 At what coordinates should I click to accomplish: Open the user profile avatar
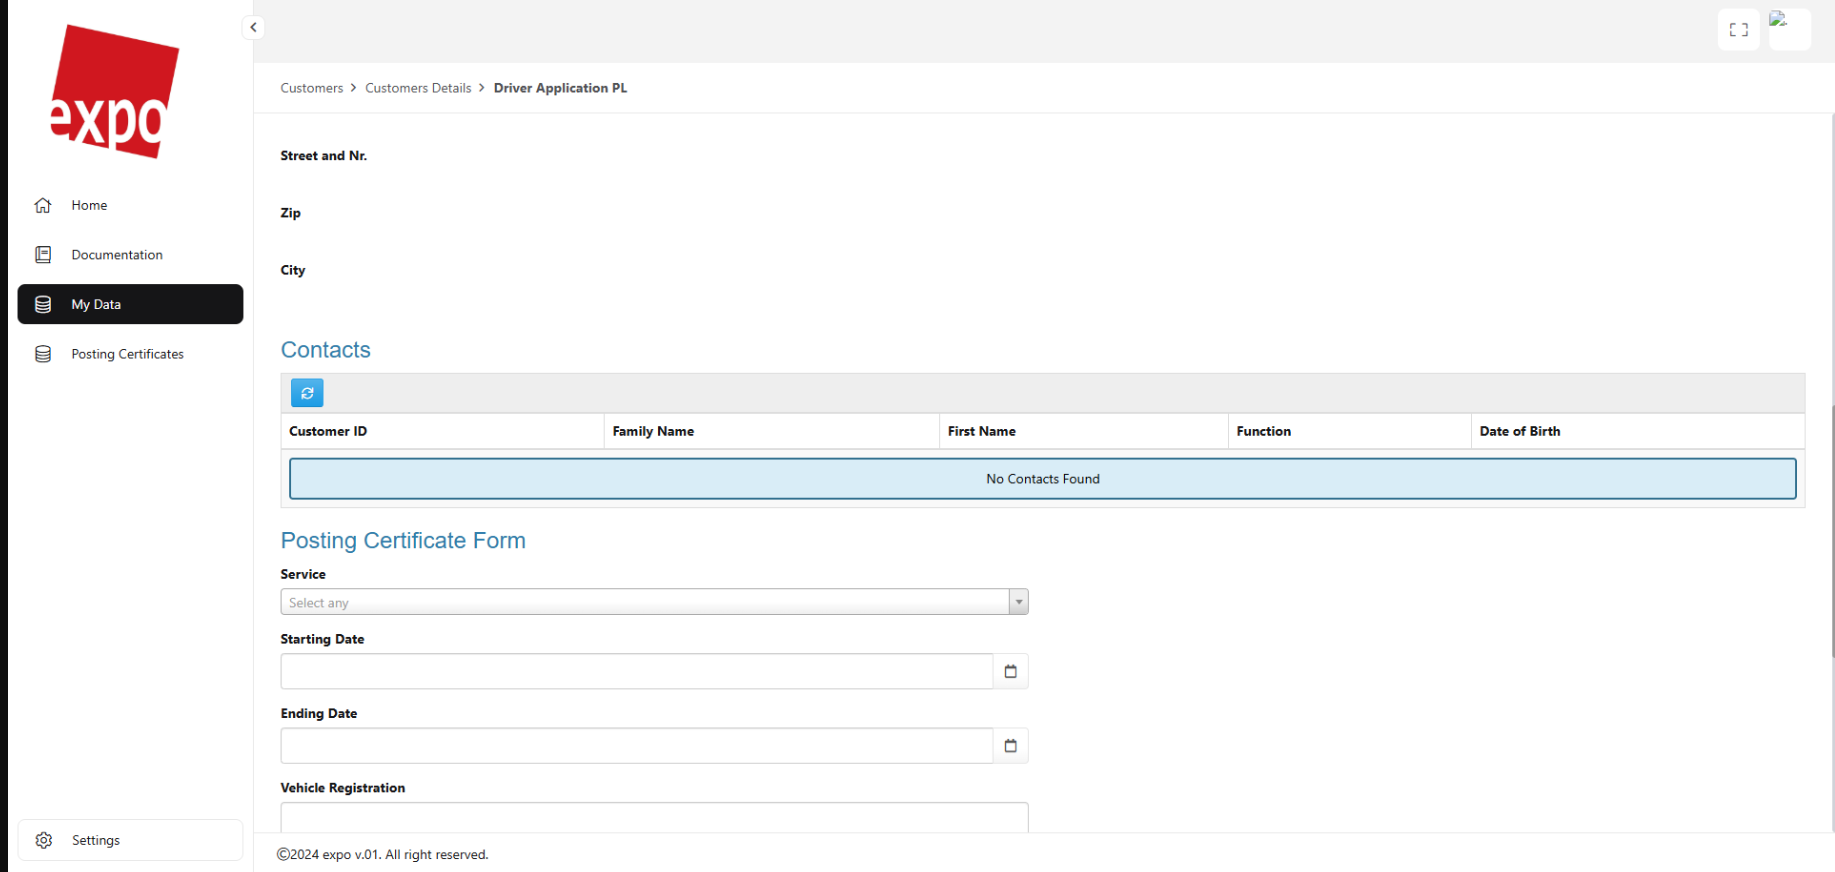click(x=1789, y=29)
